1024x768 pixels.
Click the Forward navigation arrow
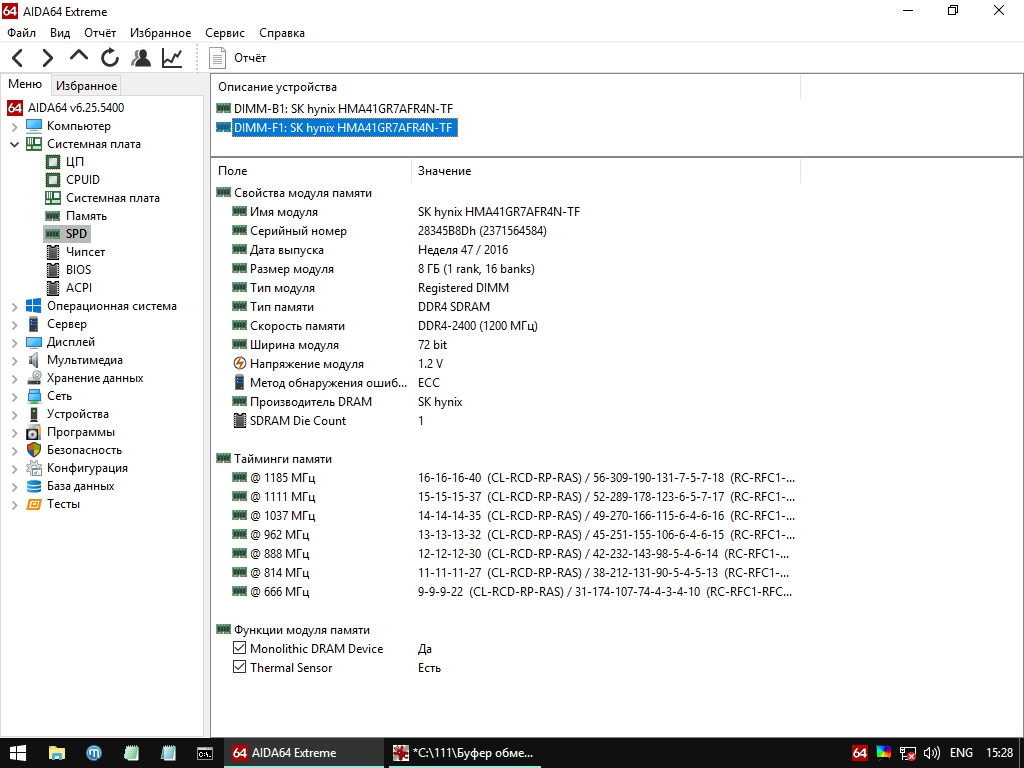click(x=48, y=58)
